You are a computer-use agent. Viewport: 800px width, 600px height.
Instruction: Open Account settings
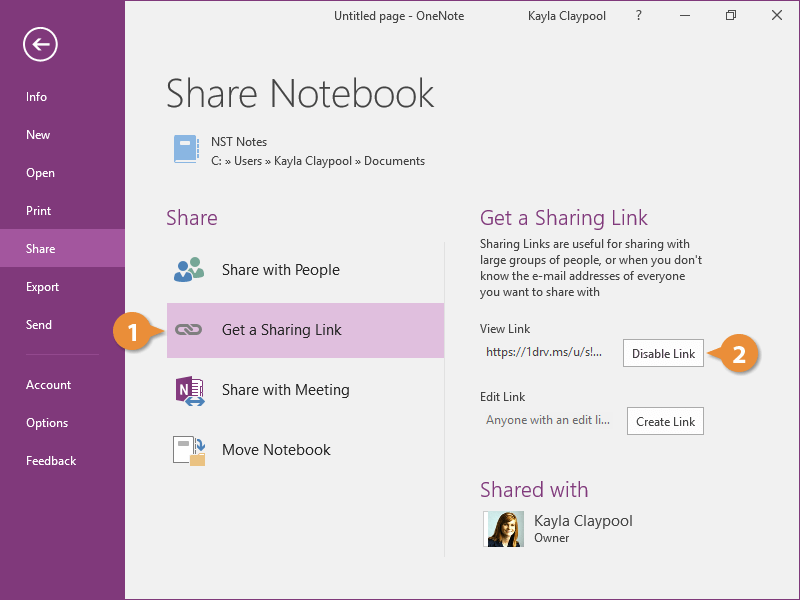(48, 385)
